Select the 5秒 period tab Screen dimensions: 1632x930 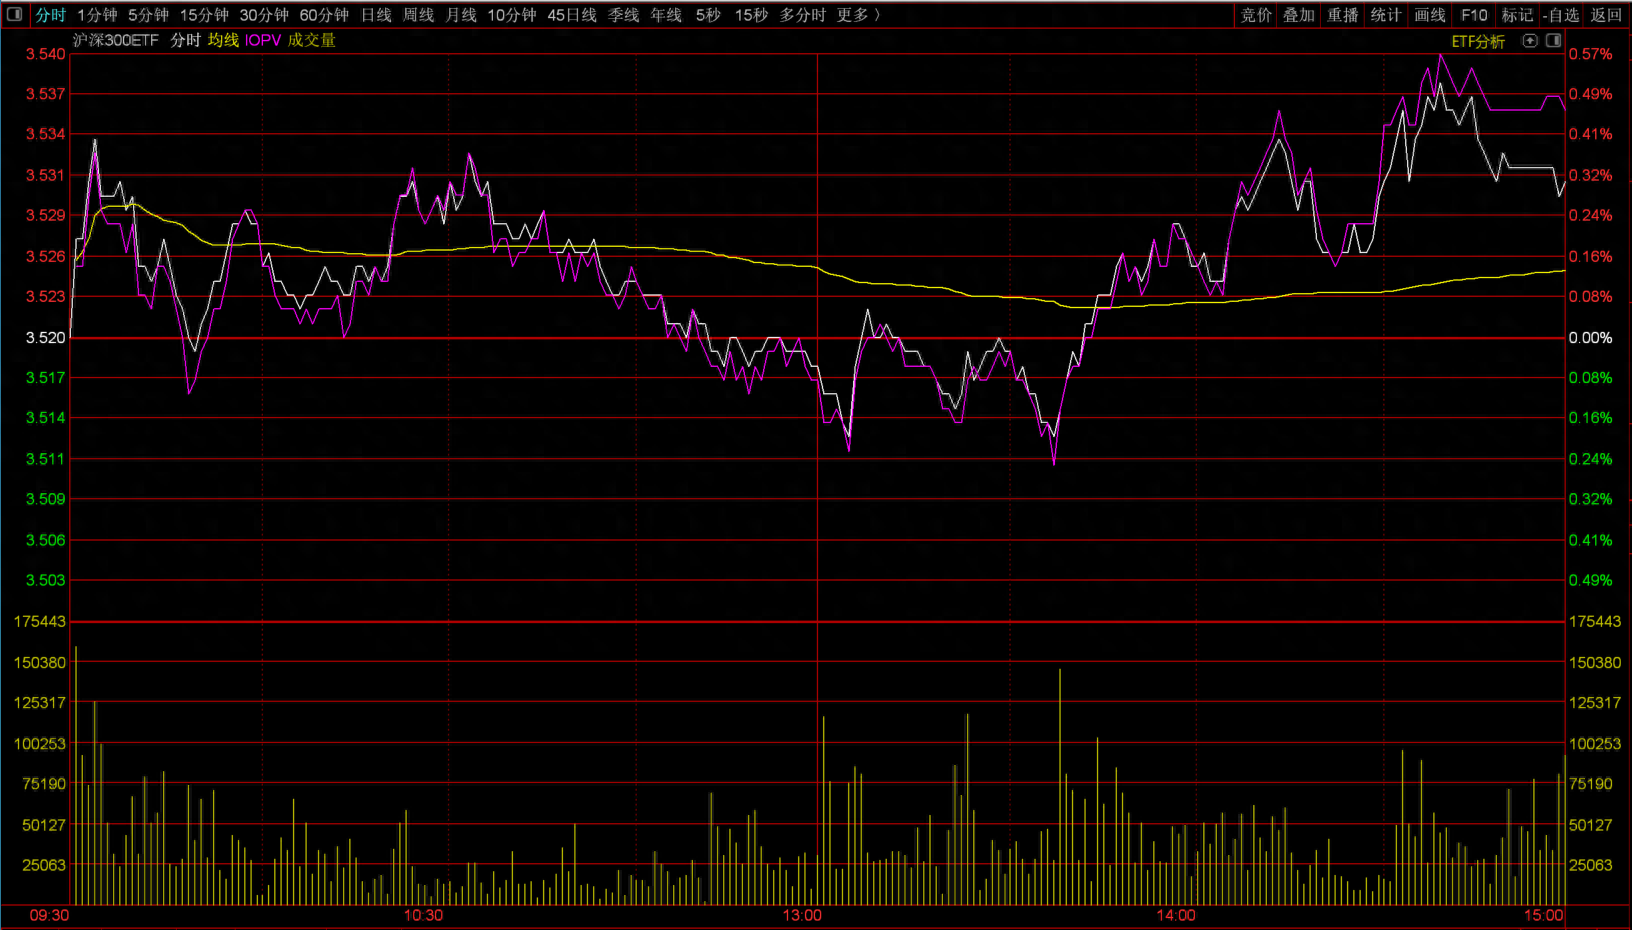pyautogui.click(x=708, y=15)
